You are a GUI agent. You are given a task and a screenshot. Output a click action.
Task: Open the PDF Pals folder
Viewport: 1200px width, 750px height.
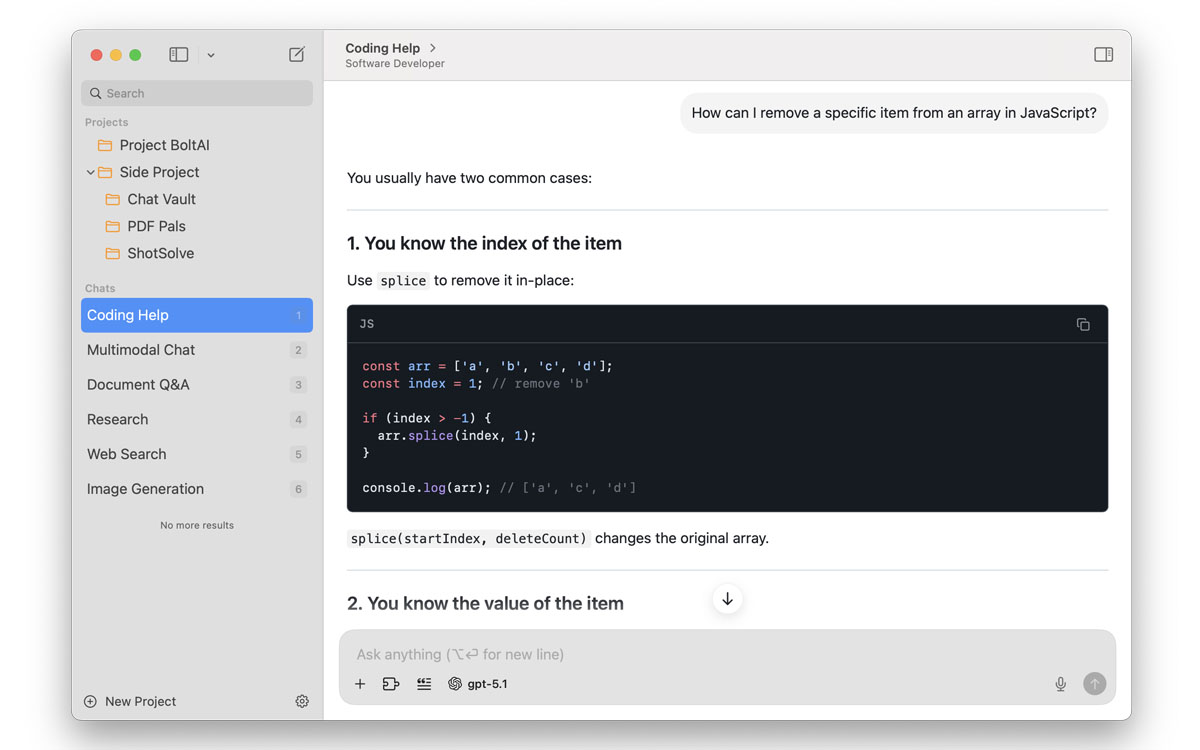point(156,226)
